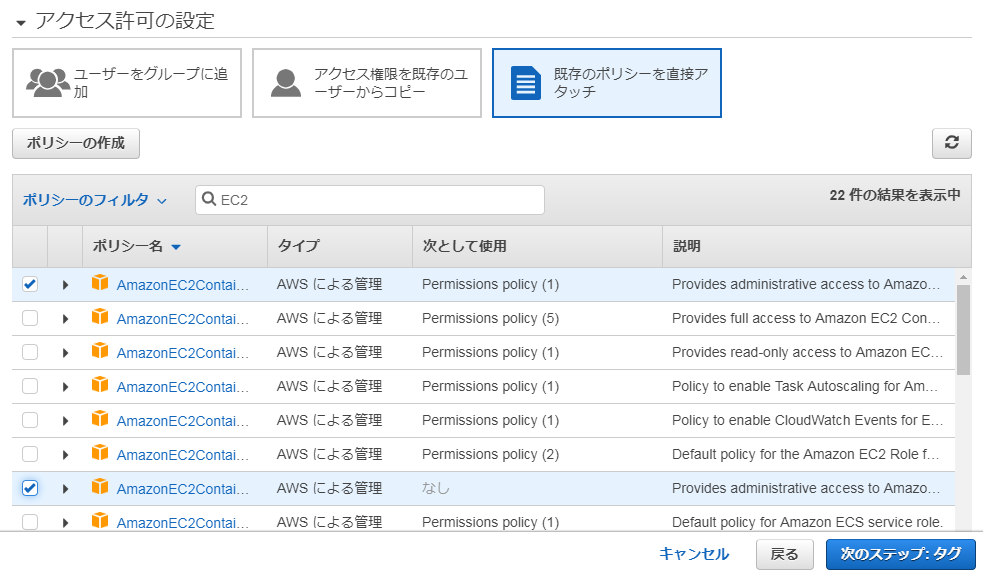Click policy box icon in read-only access row

point(100,351)
